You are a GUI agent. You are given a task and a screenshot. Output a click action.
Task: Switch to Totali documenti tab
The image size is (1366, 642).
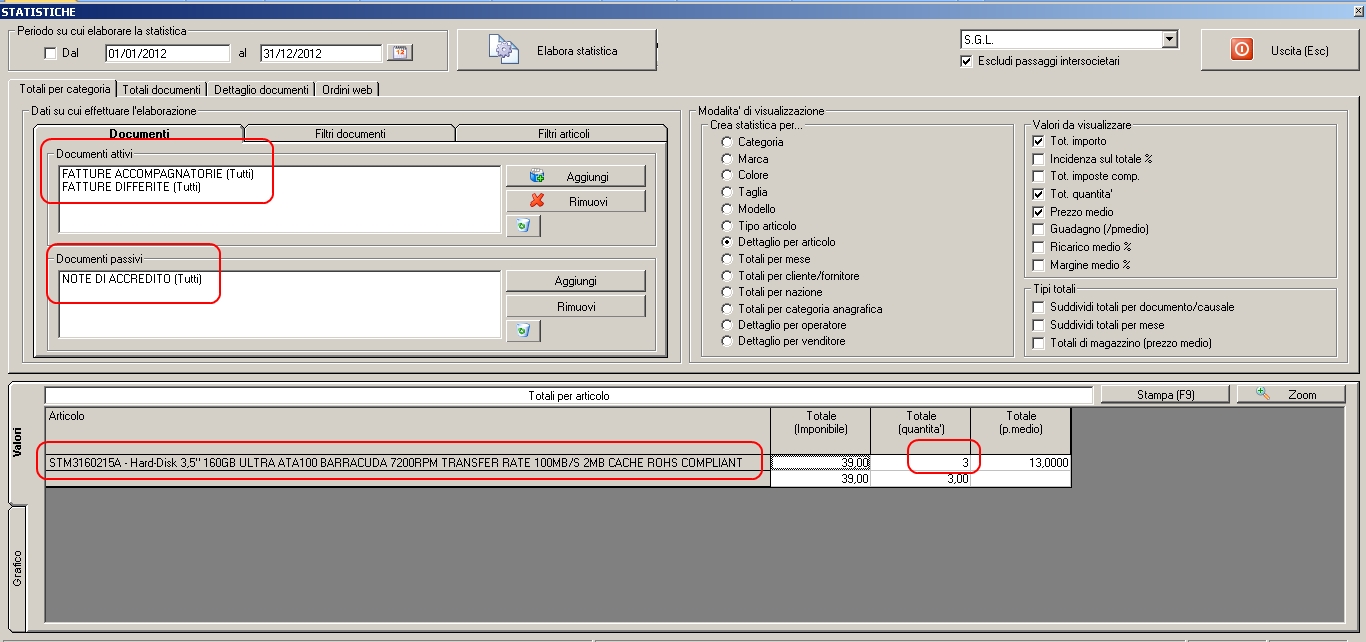click(162, 89)
